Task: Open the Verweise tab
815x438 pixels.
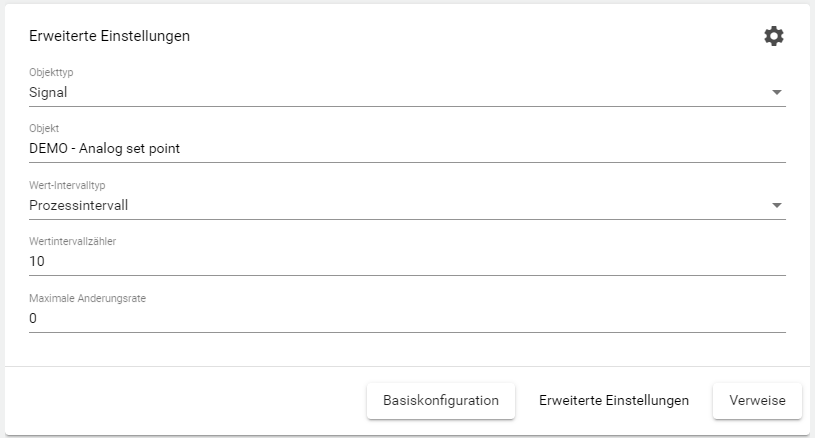Action: pyautogui.click(x=757, y=400)
